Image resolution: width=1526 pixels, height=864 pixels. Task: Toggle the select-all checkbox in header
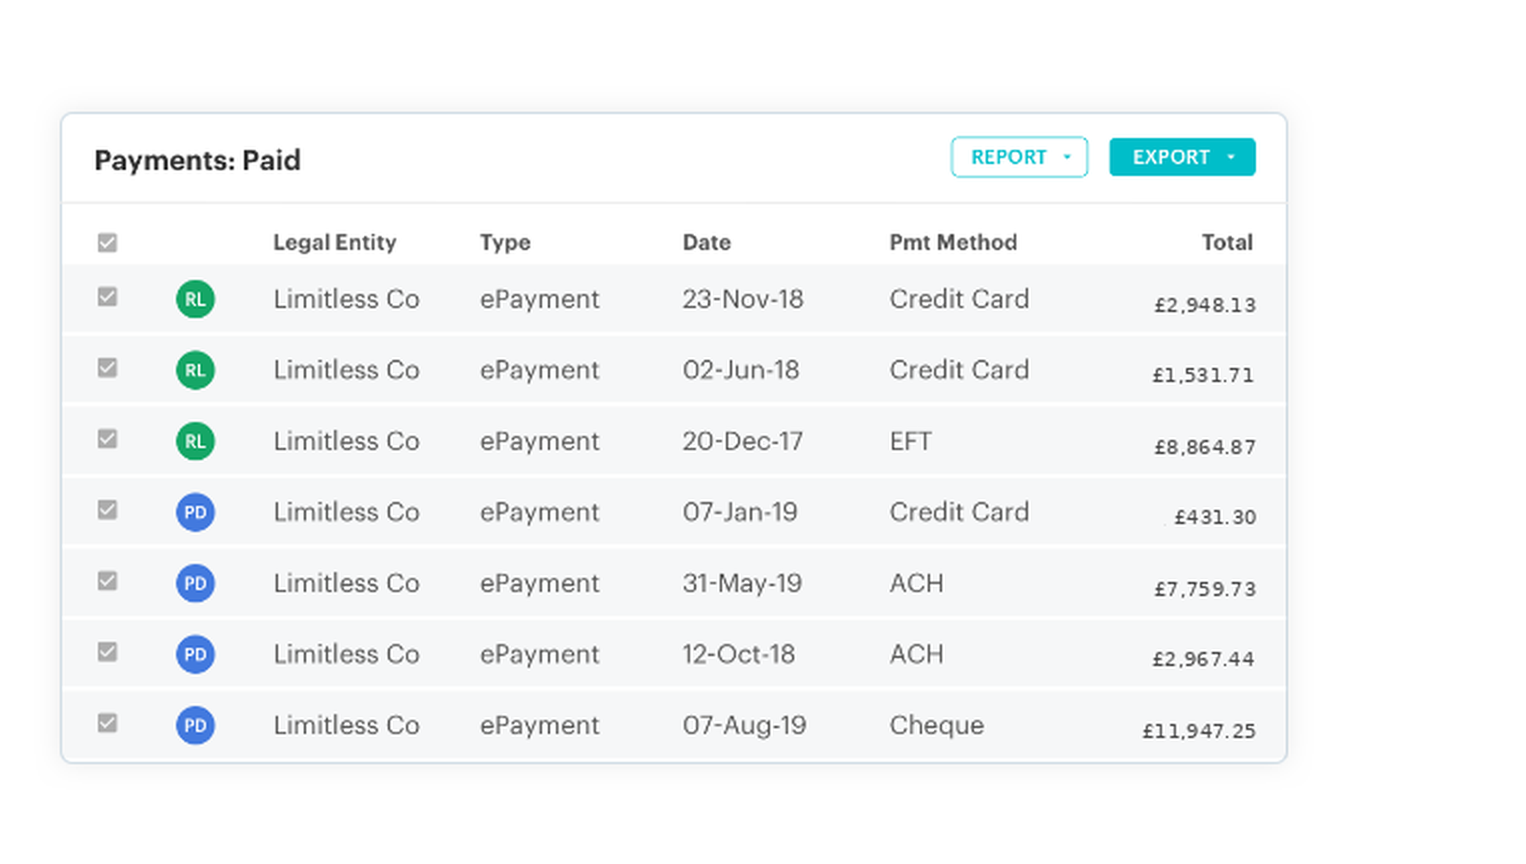[107, 243]
